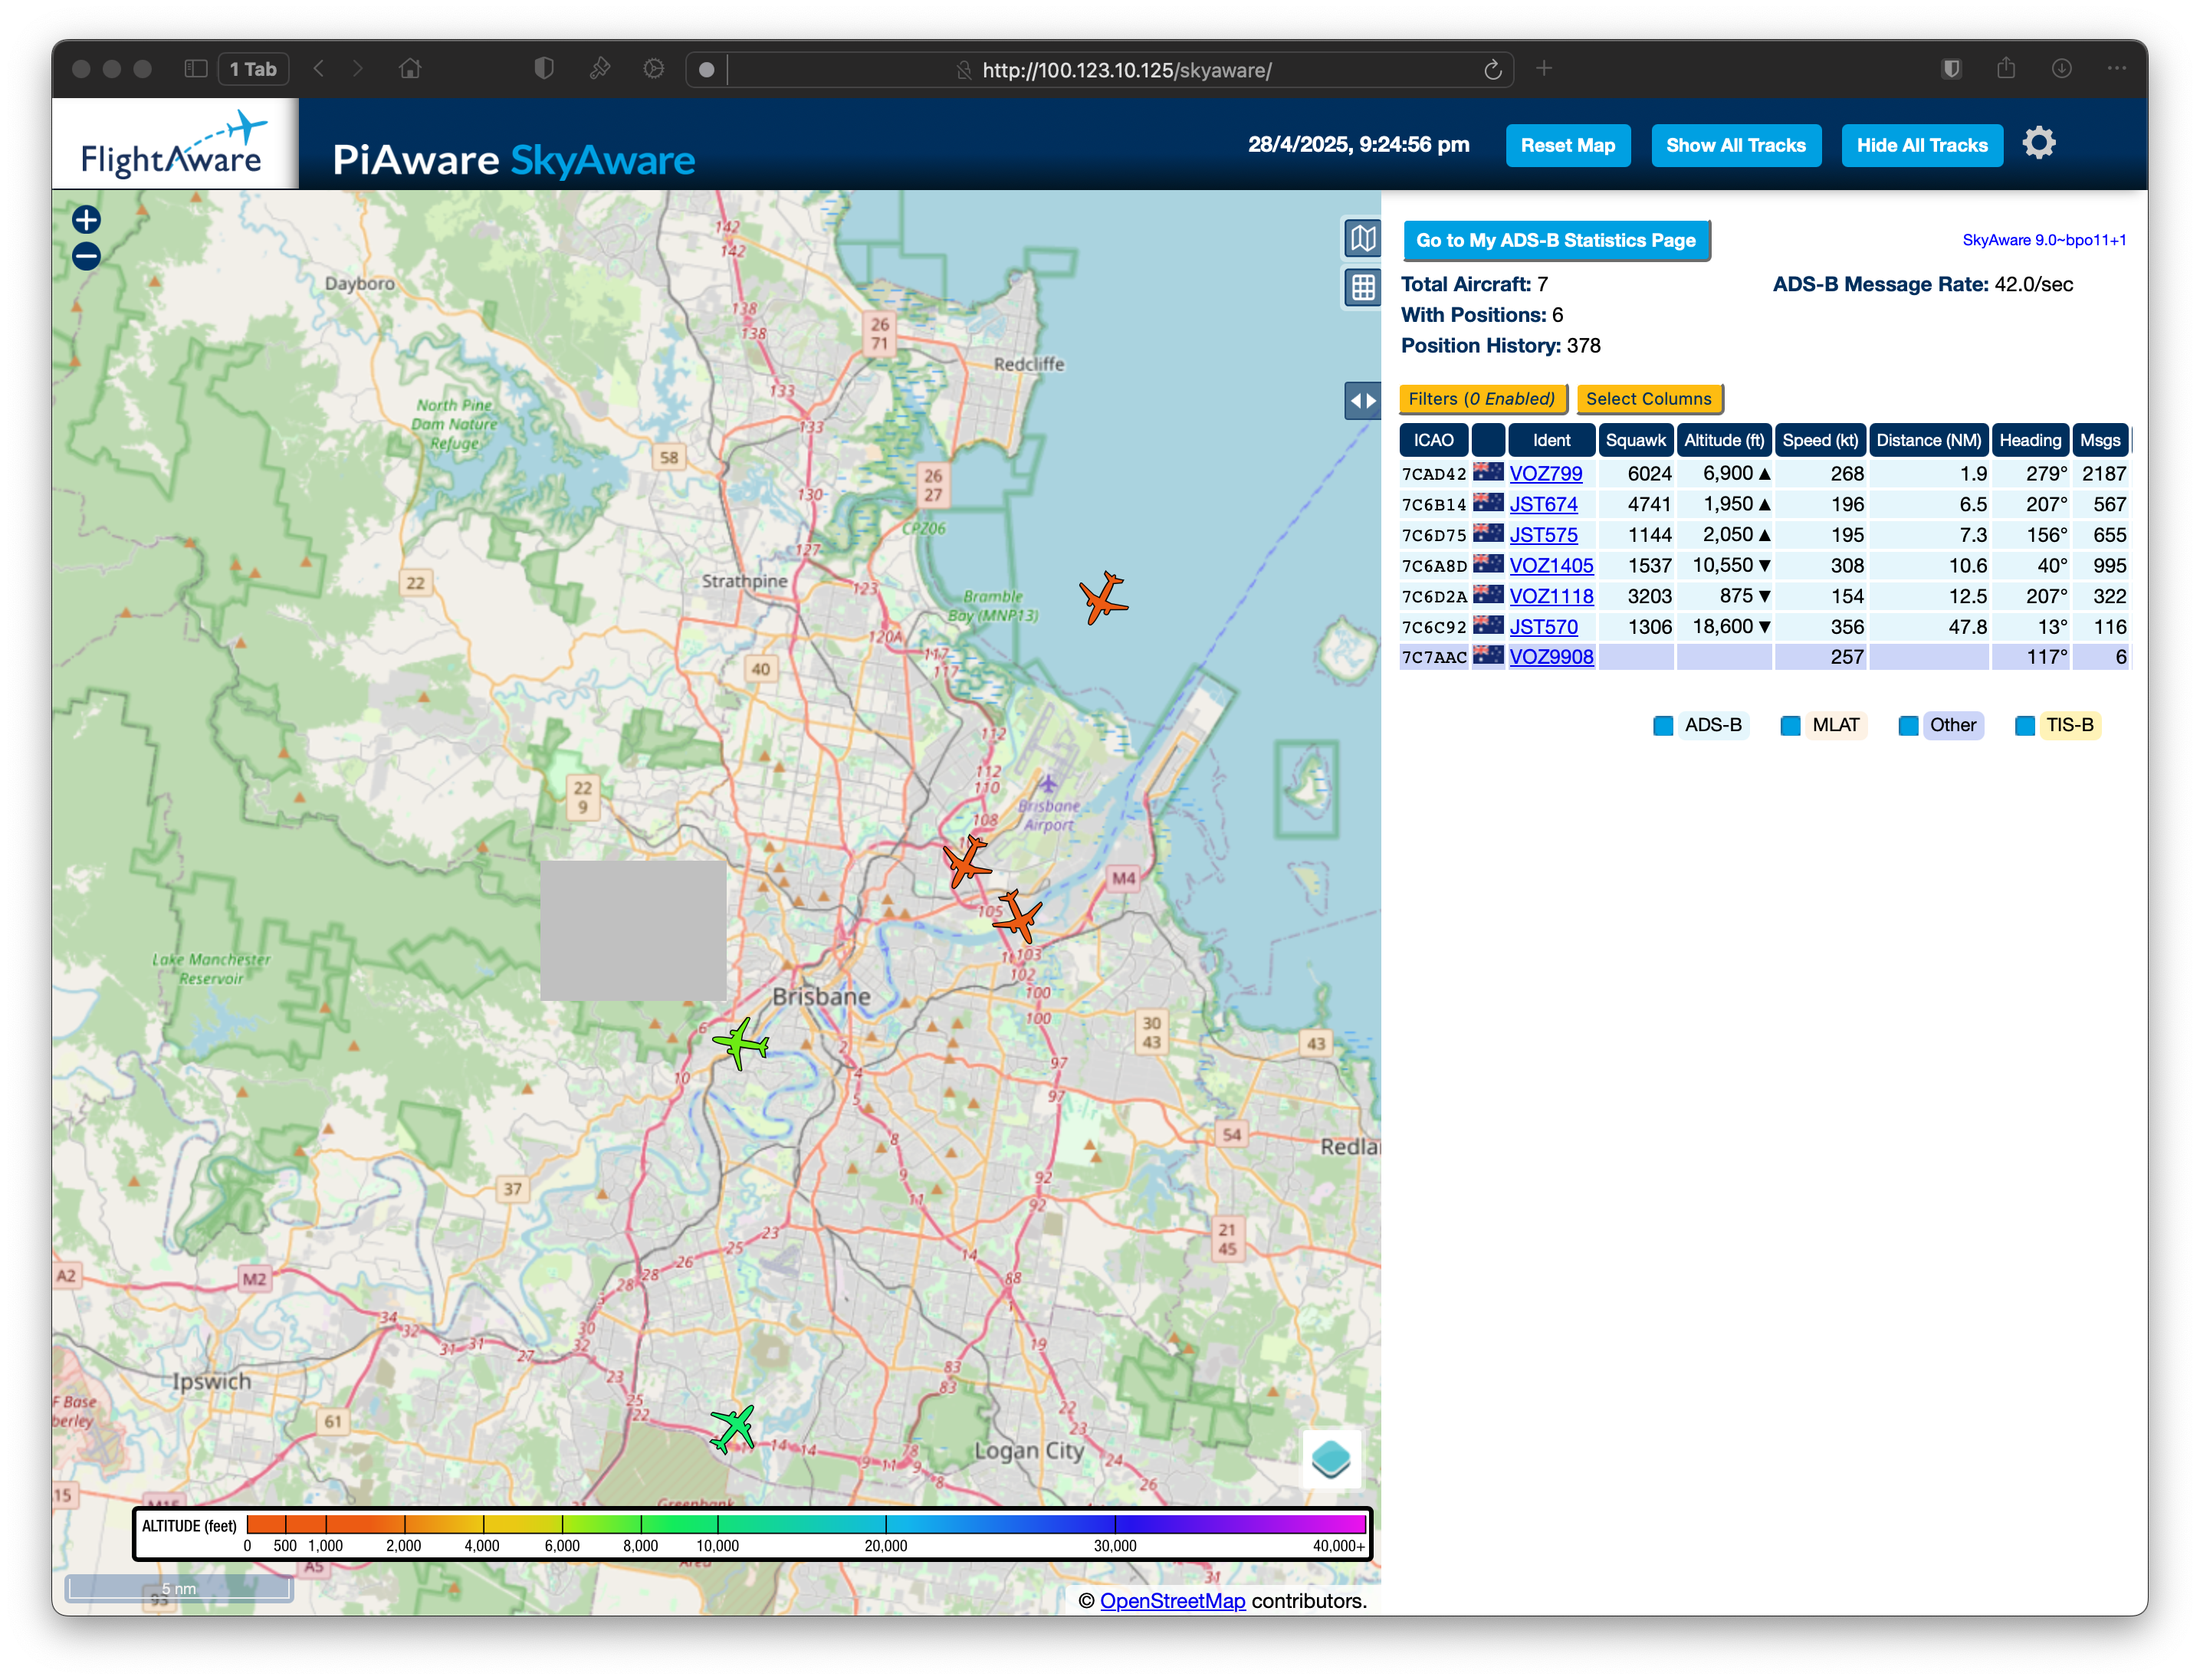Sort table by Squawk column

tap(1635, 440)
